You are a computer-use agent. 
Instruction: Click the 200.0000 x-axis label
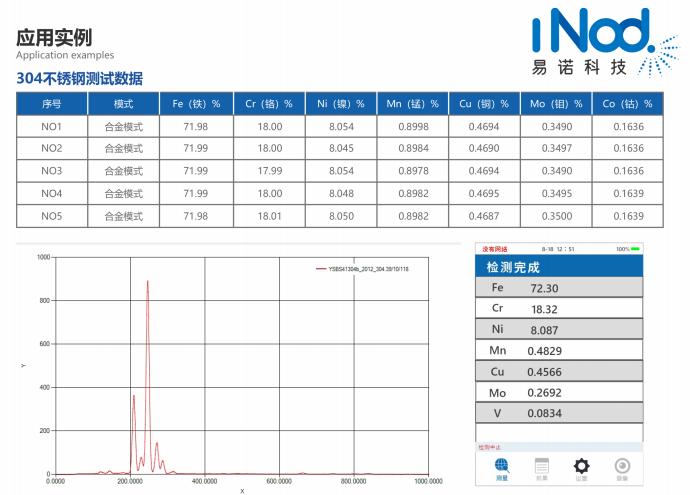pyautogui.click(x=130, y=481)
